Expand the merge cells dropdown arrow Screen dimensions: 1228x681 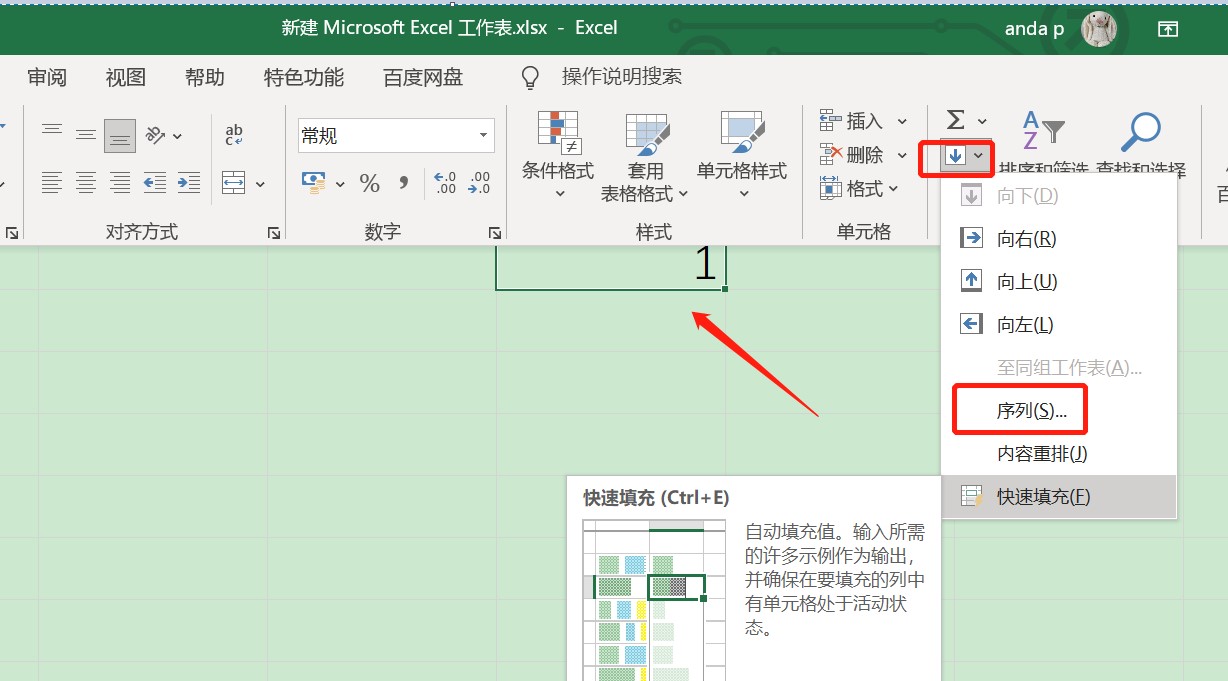(261, 184)
